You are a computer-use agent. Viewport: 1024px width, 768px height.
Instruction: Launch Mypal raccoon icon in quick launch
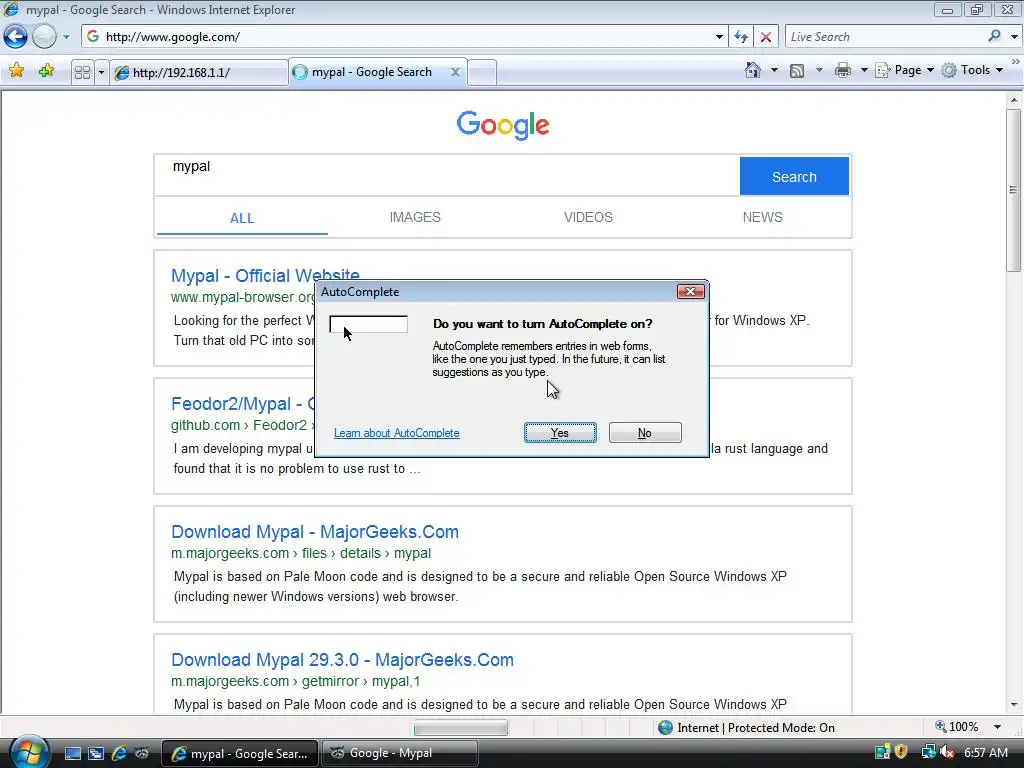coord(142,753)
